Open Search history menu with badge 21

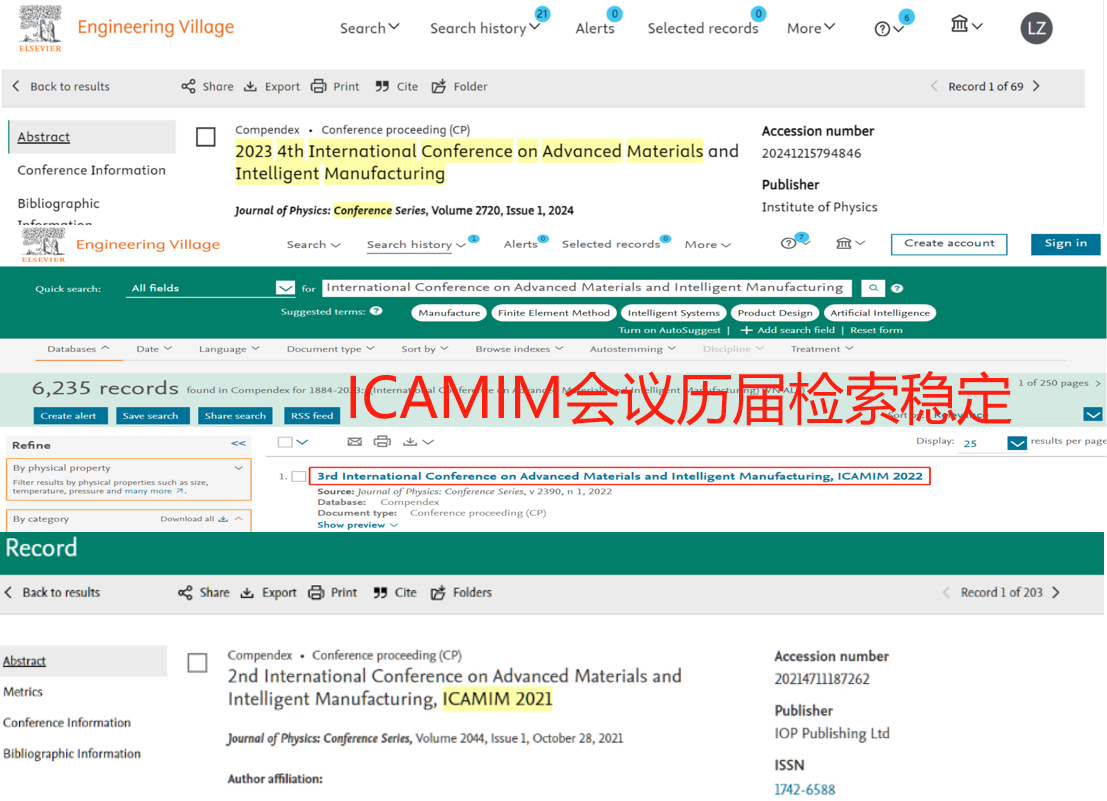coord(485,28)
